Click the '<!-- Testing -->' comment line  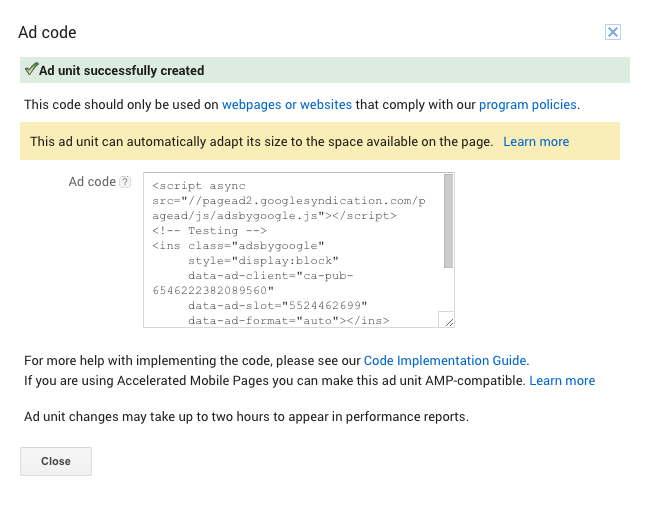click(x=210, y=231)
